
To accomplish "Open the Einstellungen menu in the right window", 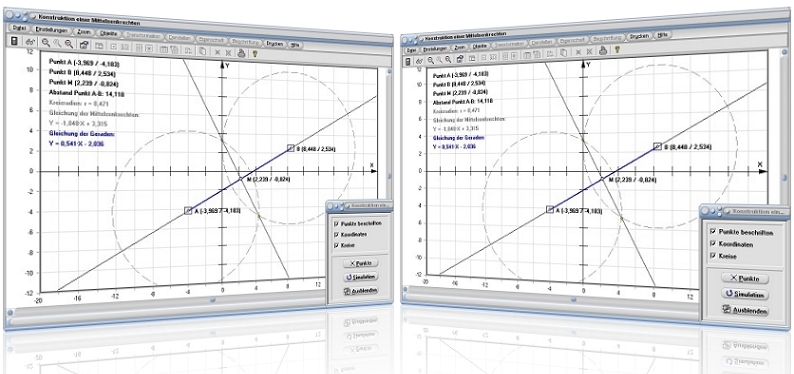I will [x=435, y=49].
